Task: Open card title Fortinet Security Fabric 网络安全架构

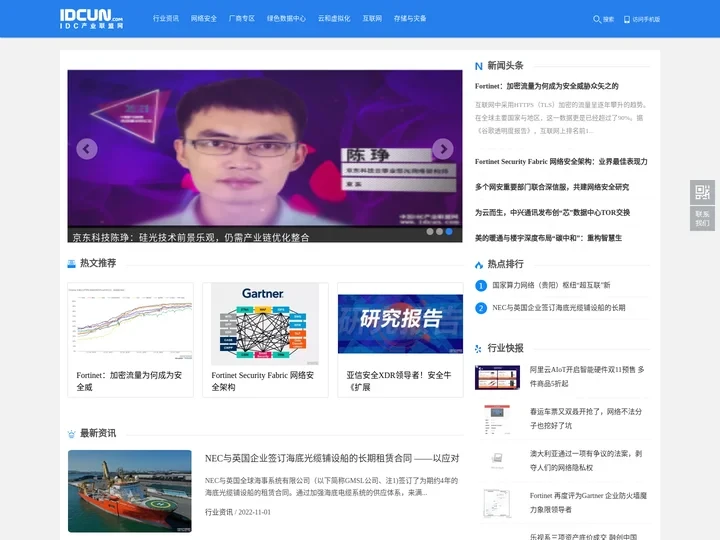Action: pos(263,381)
